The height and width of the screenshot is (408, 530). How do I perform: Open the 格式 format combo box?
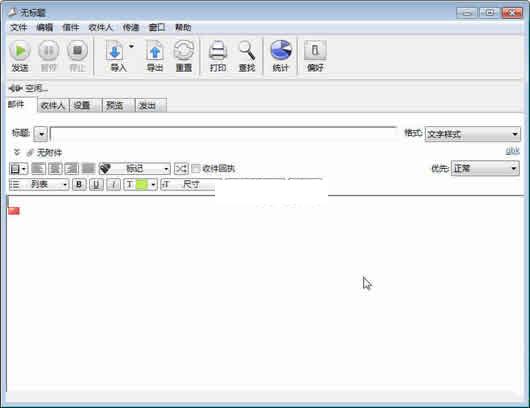click(x=472, y=134)
